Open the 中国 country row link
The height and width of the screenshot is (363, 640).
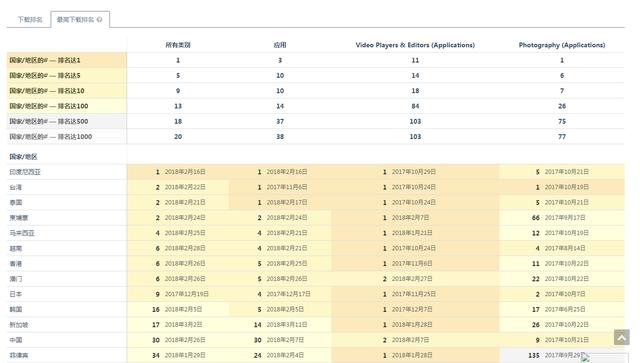[16, 340]
